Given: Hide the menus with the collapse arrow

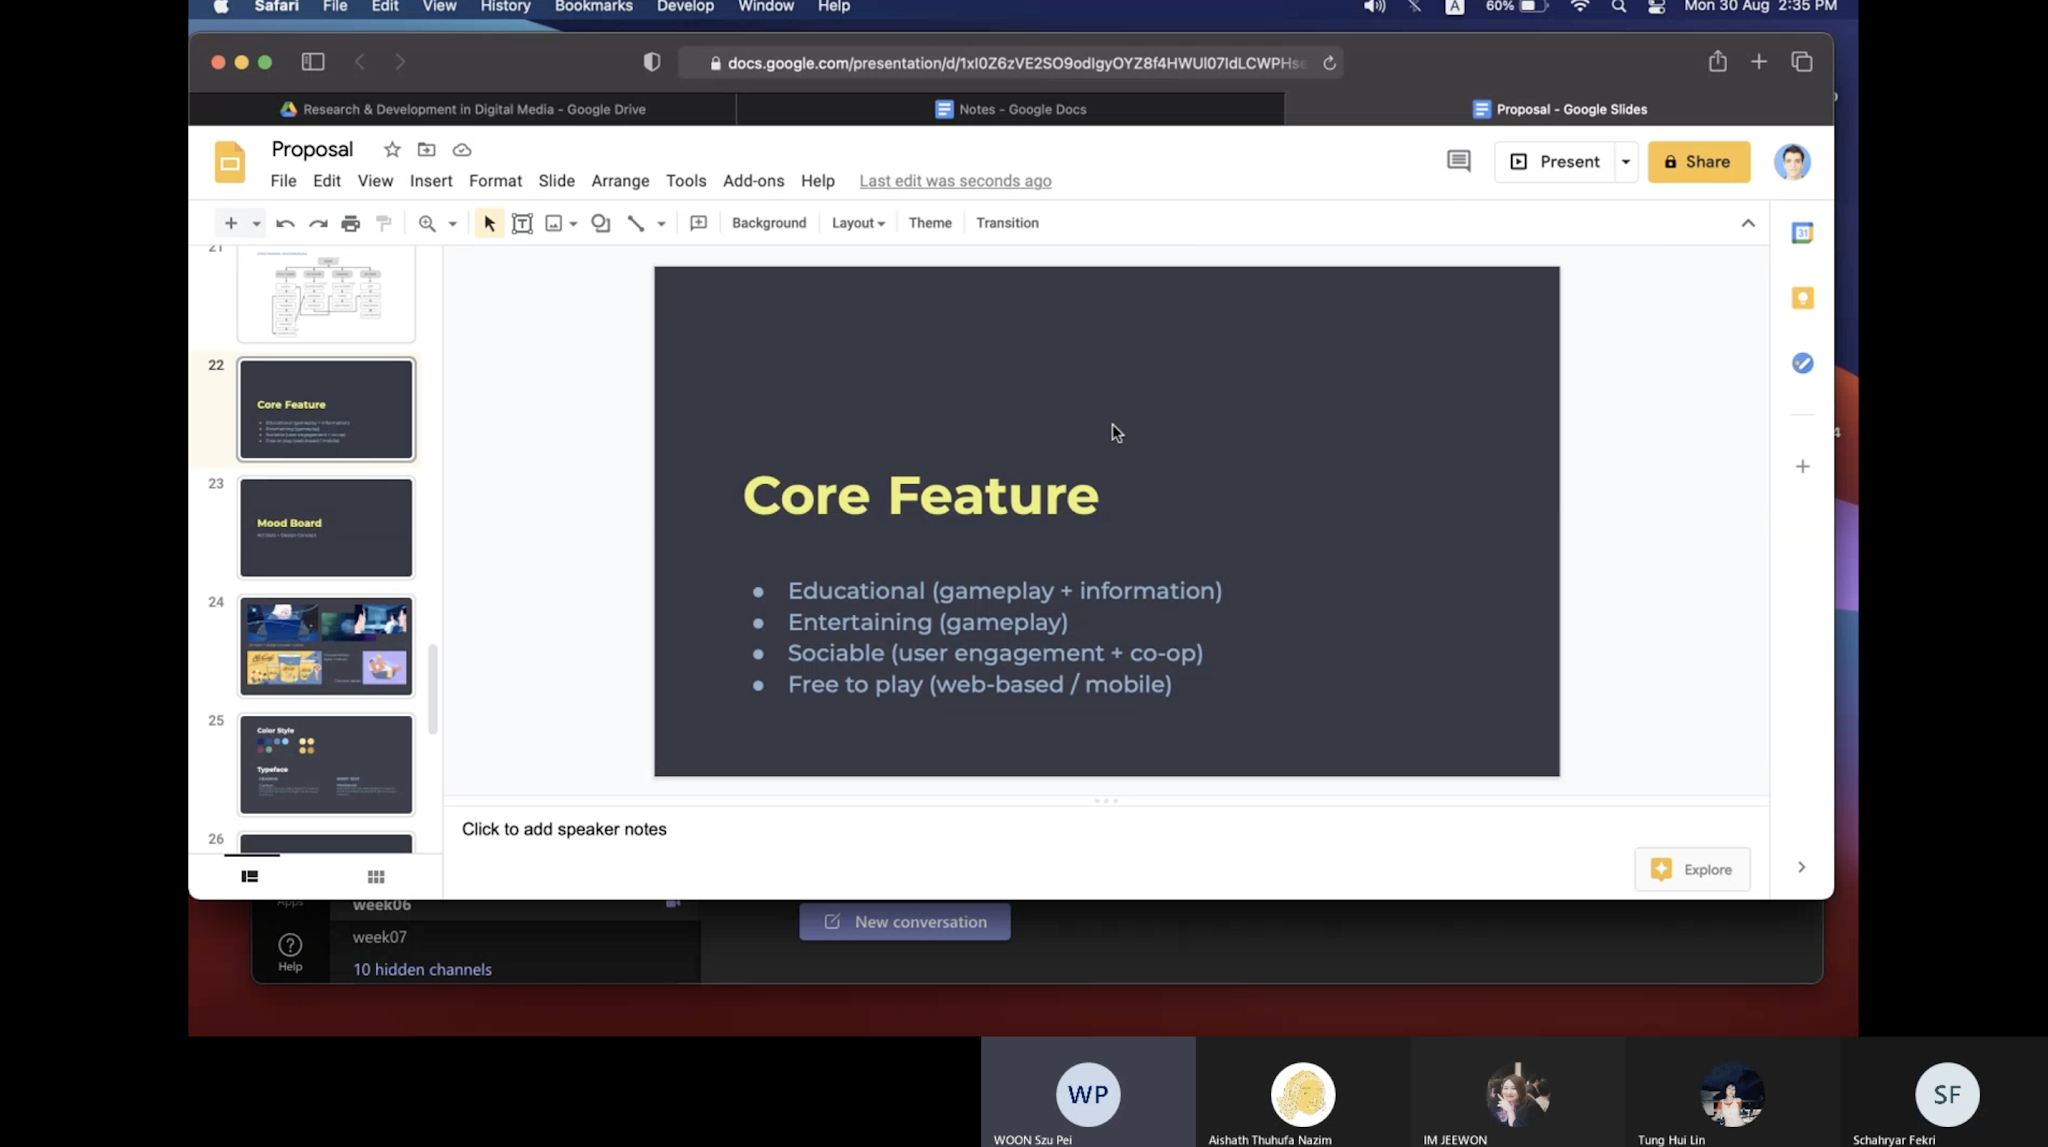Looking at the screenshot, I should [1748, 223].
